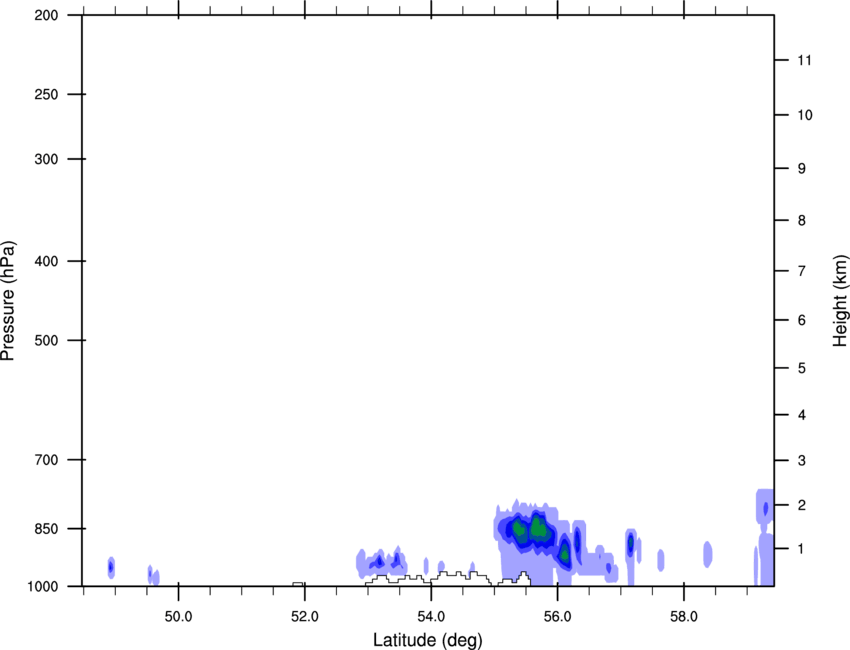Viewport: 850px width, 650px height.
Task: Click the 700 hPa pressure label
Action: pyautogui.click(x=43, y=460)
